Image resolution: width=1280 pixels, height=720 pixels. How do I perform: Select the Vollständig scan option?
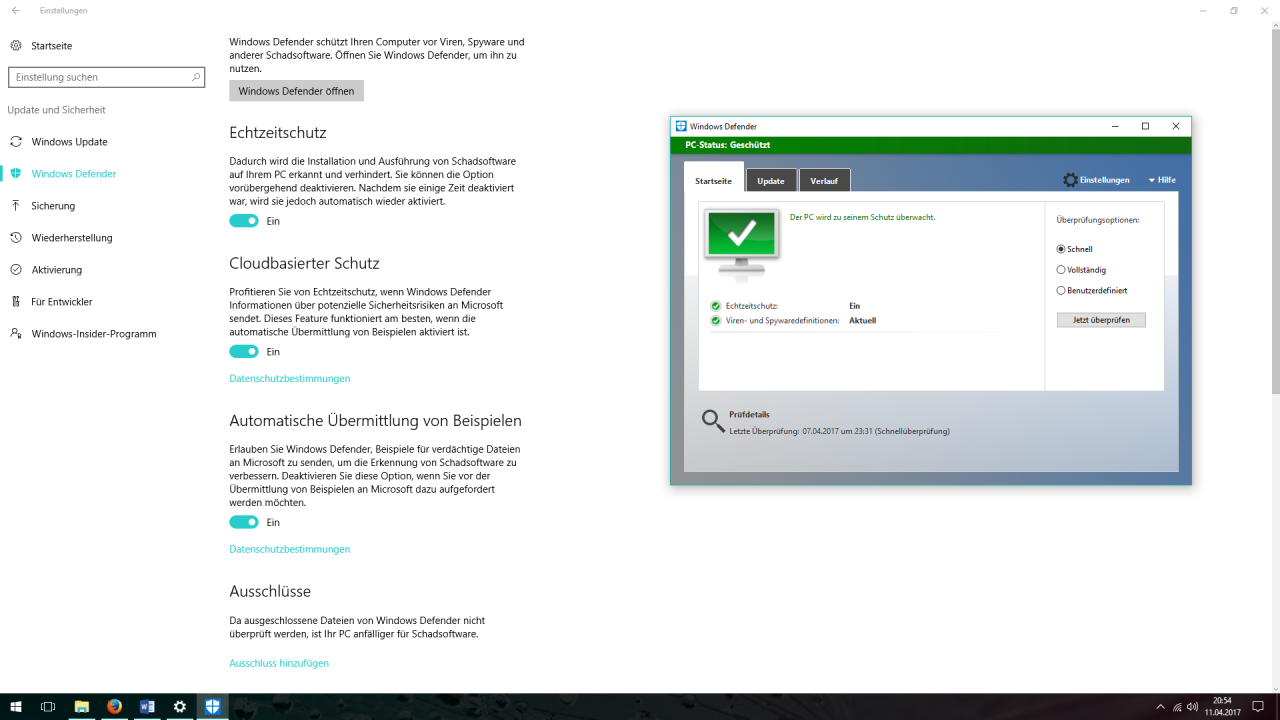click(1061, 270)
